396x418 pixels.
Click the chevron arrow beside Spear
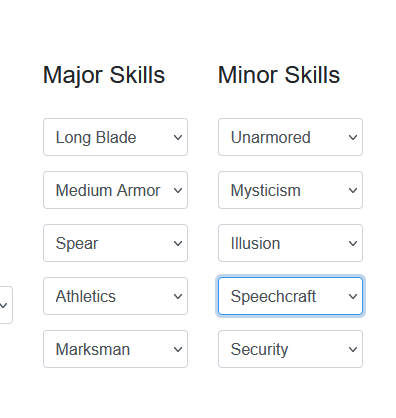[x=178, y=243]
